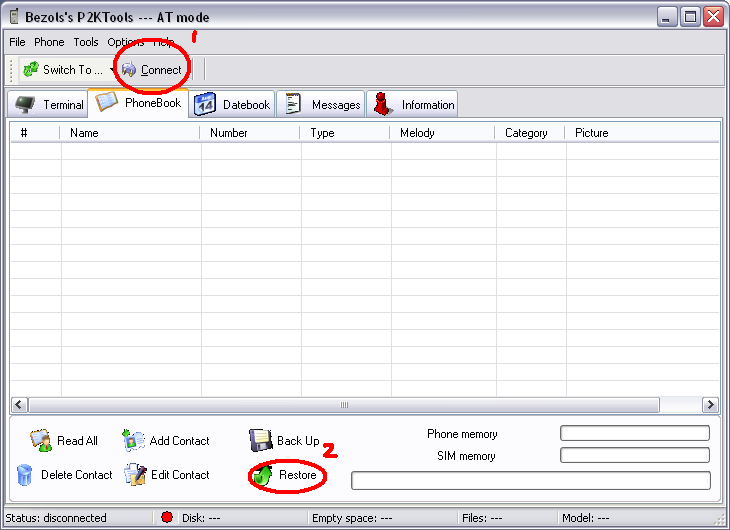The height and width of the screenshot is (530, 730).
Task: Click the Back Up floppy disk icon
Action: [261, 441]
